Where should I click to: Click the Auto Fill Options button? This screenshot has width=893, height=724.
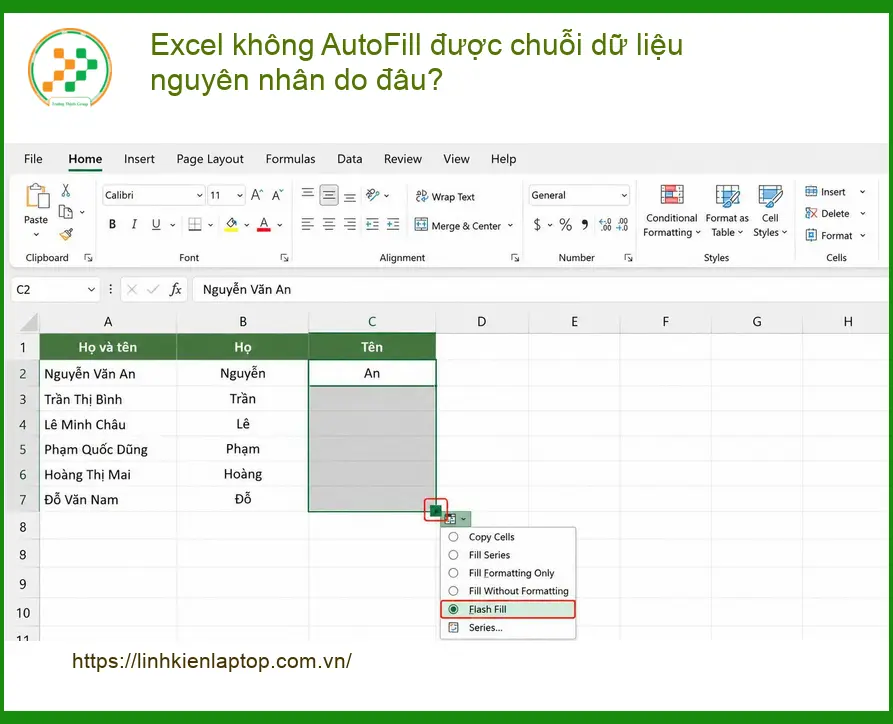click(455, 519)
